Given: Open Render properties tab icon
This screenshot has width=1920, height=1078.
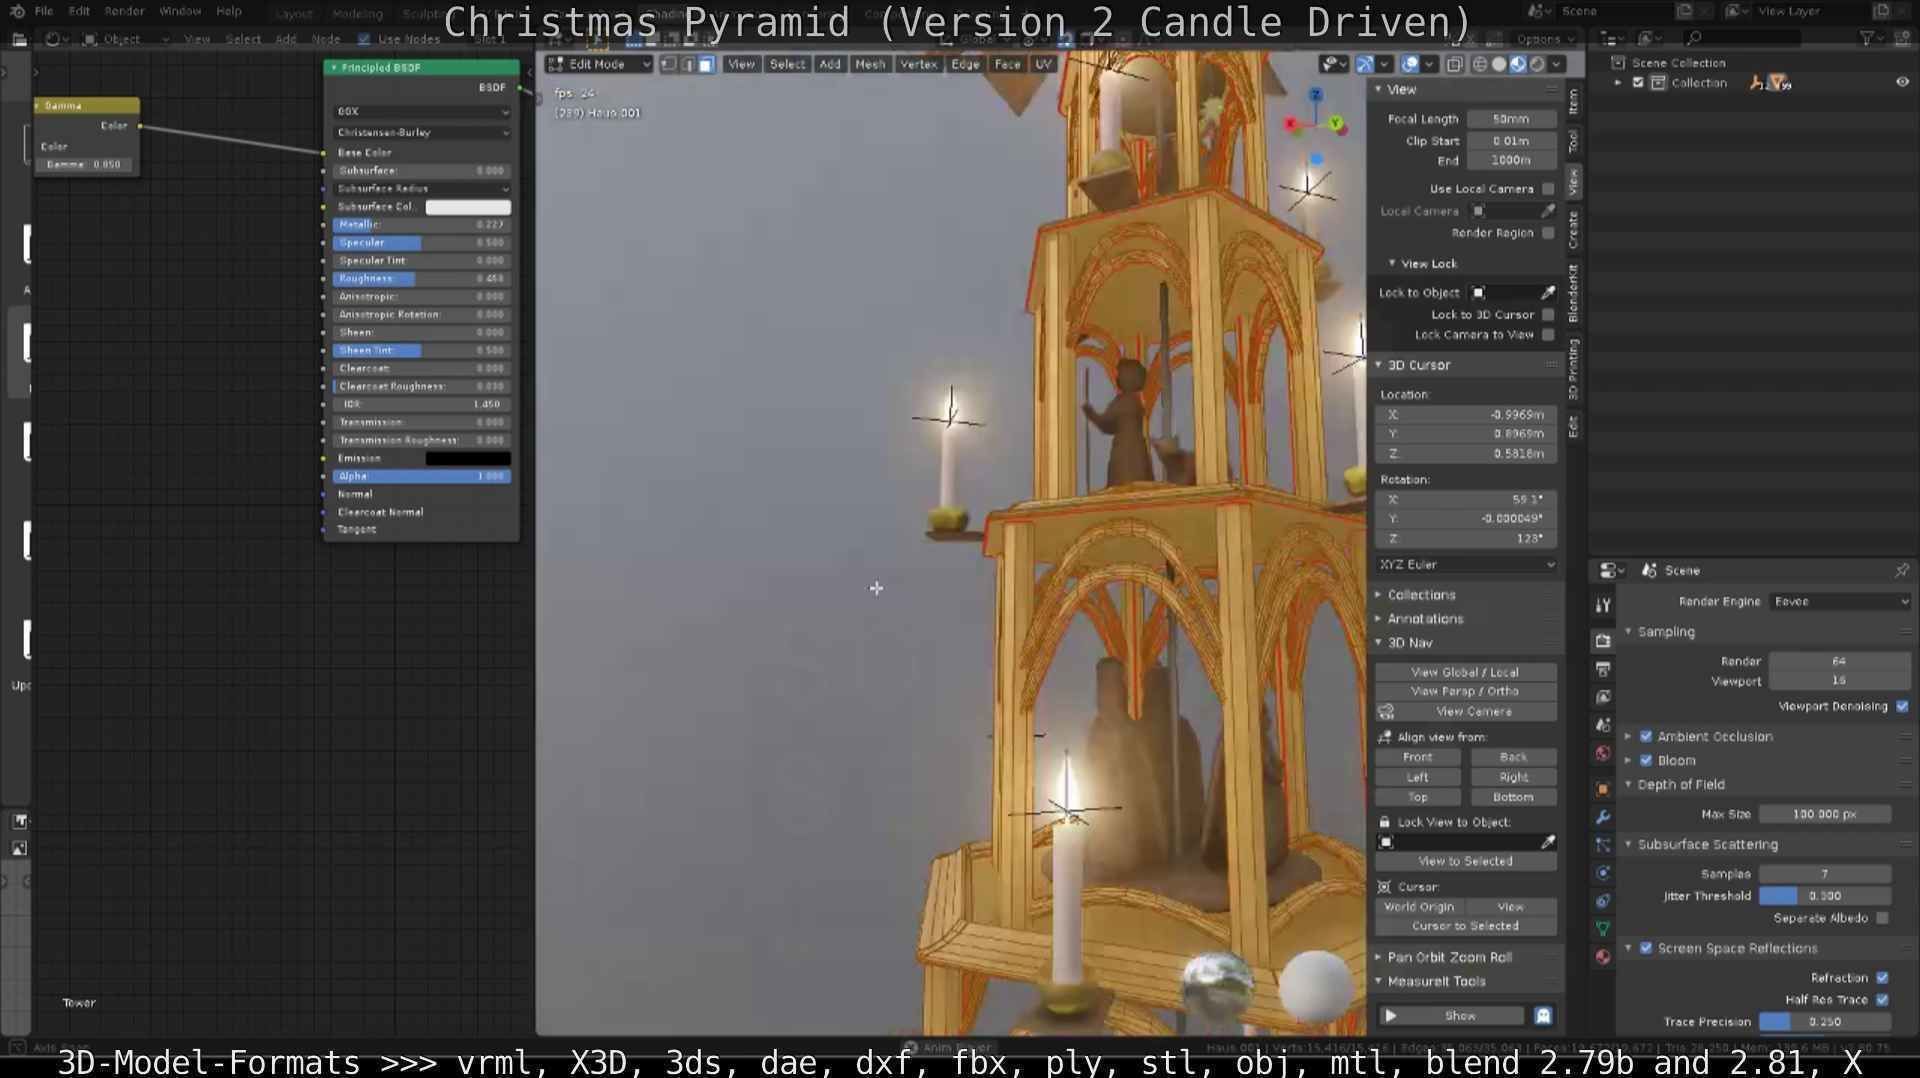Looking at the screenshot, I should point(1603,641).
